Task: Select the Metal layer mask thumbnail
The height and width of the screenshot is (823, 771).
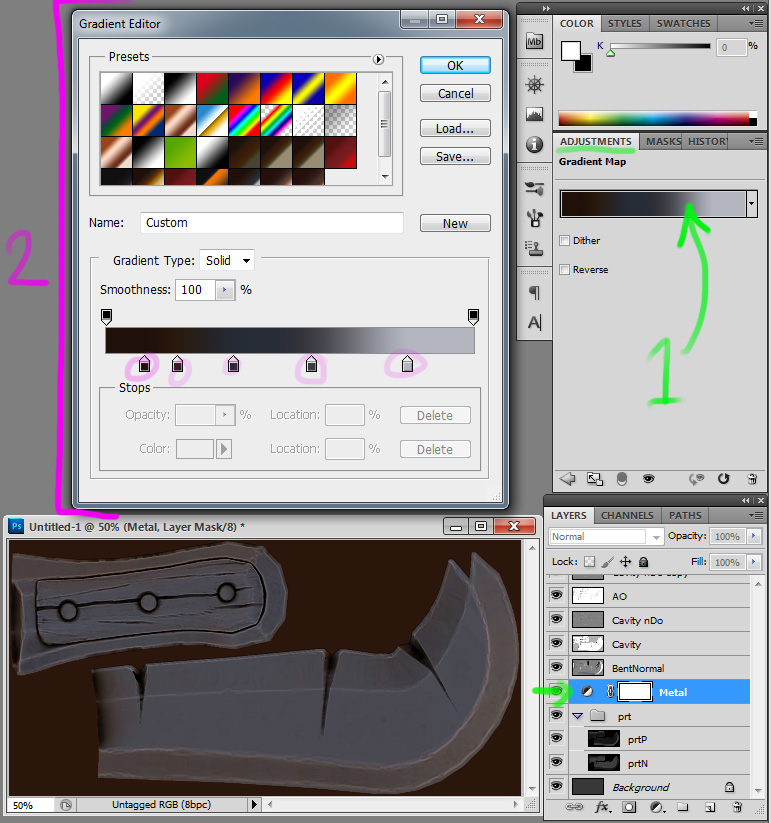Action: pos(635,692)
